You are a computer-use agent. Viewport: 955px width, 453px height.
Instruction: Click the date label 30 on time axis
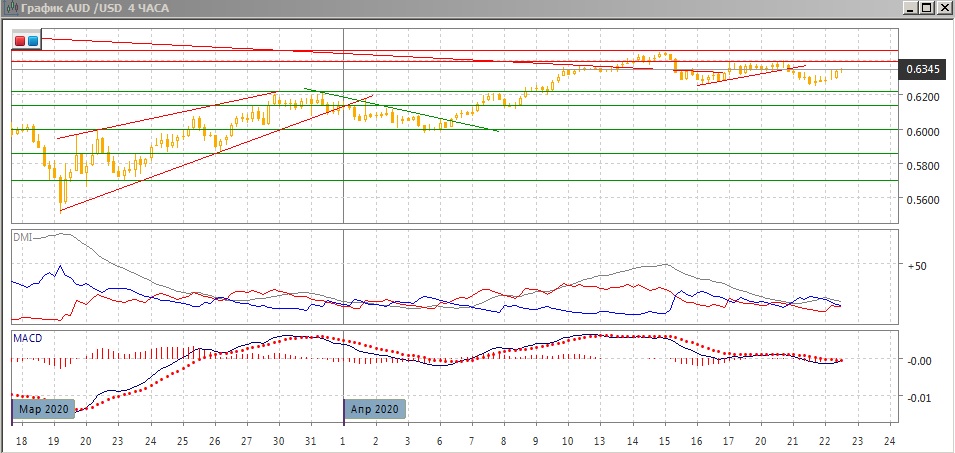(x=279, y=441)
